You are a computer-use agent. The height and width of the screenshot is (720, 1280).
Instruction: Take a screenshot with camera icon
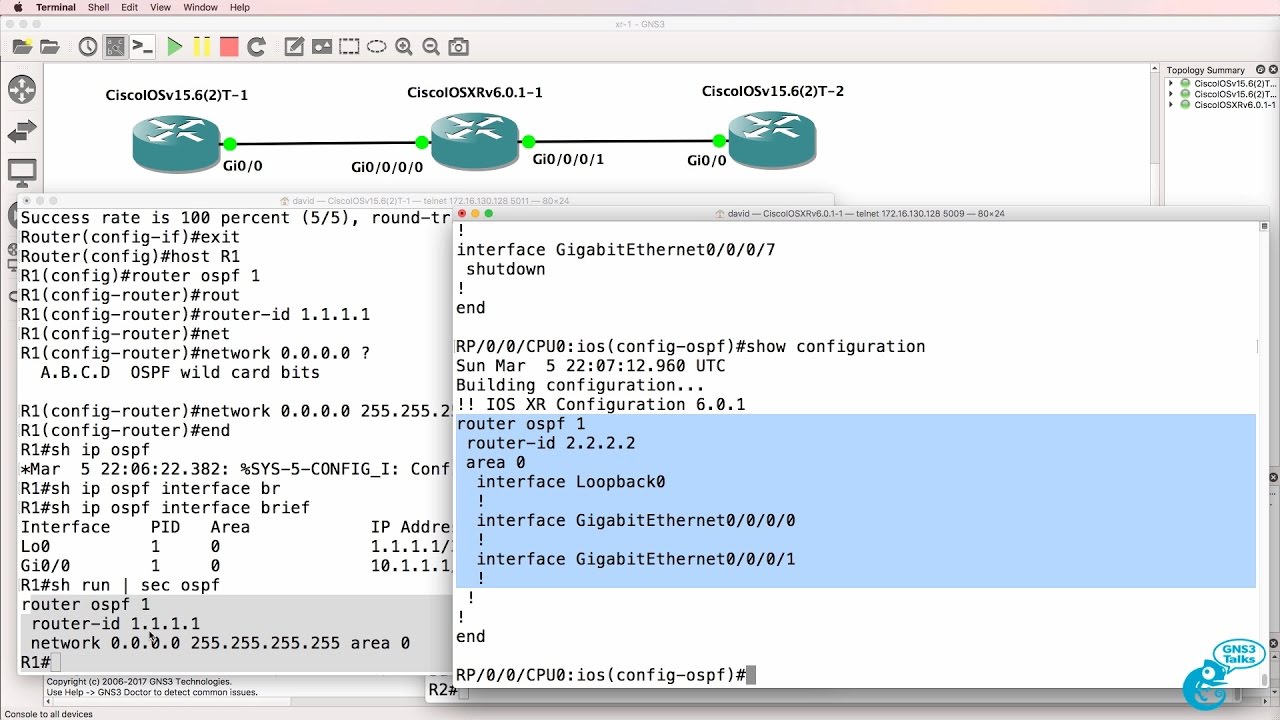pyautogui.click(x=458, y=46)
